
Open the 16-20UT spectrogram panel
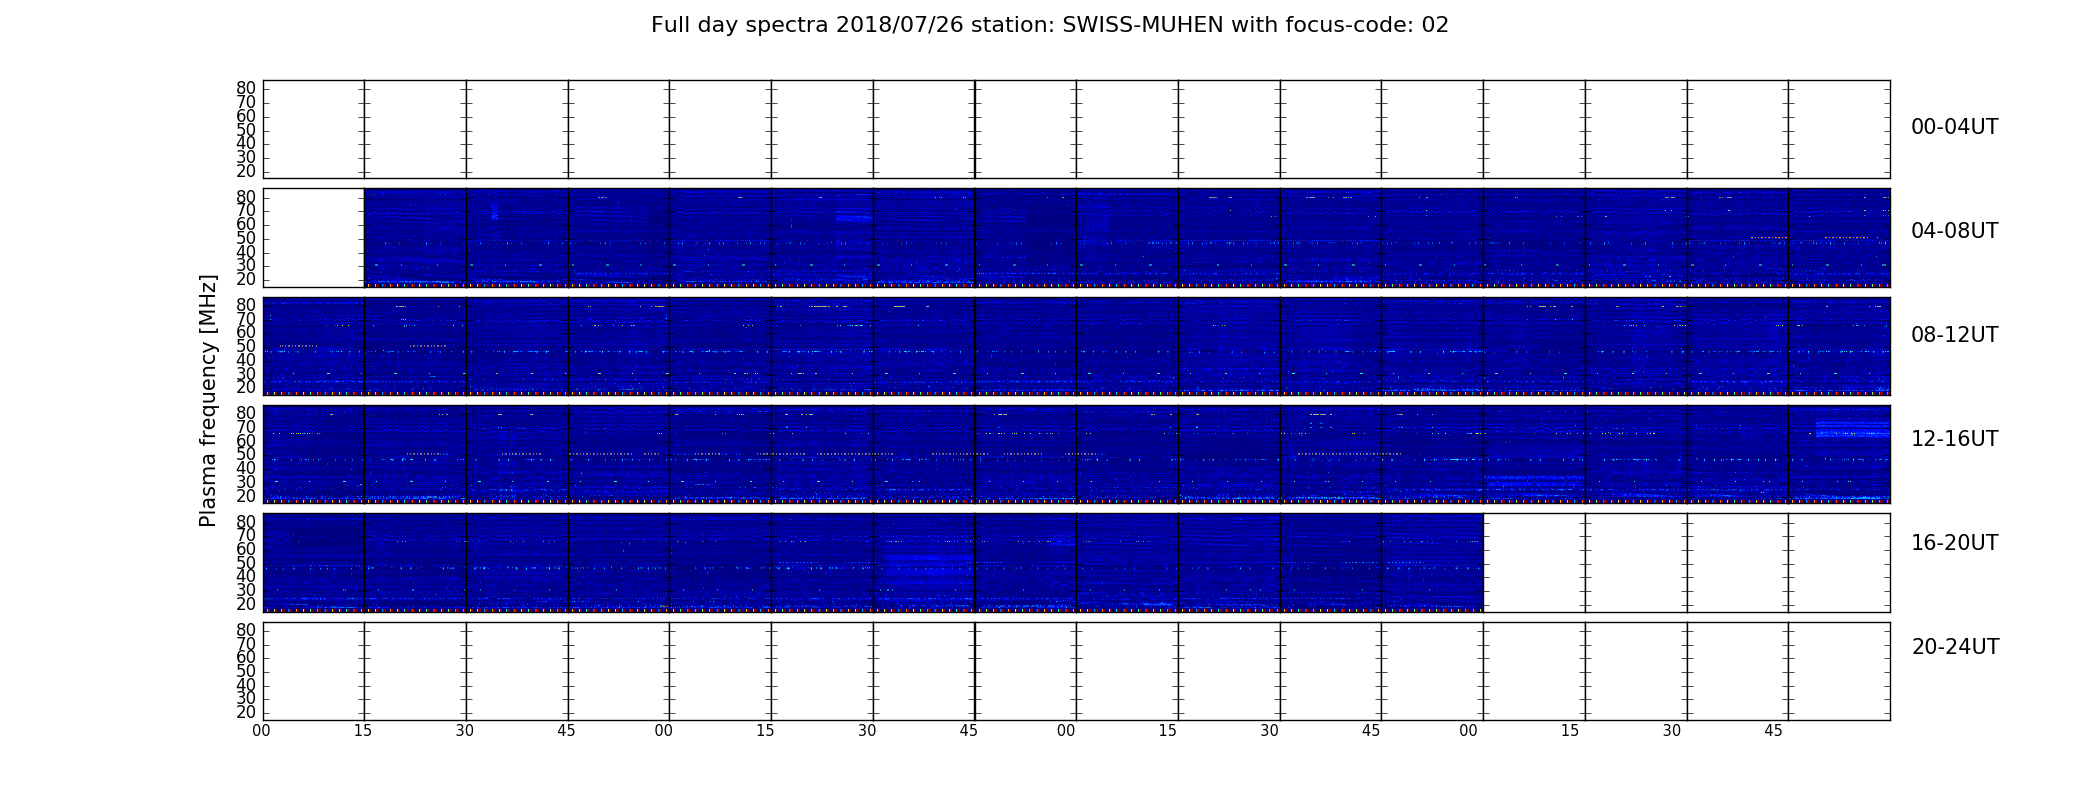coord(1076,563)
